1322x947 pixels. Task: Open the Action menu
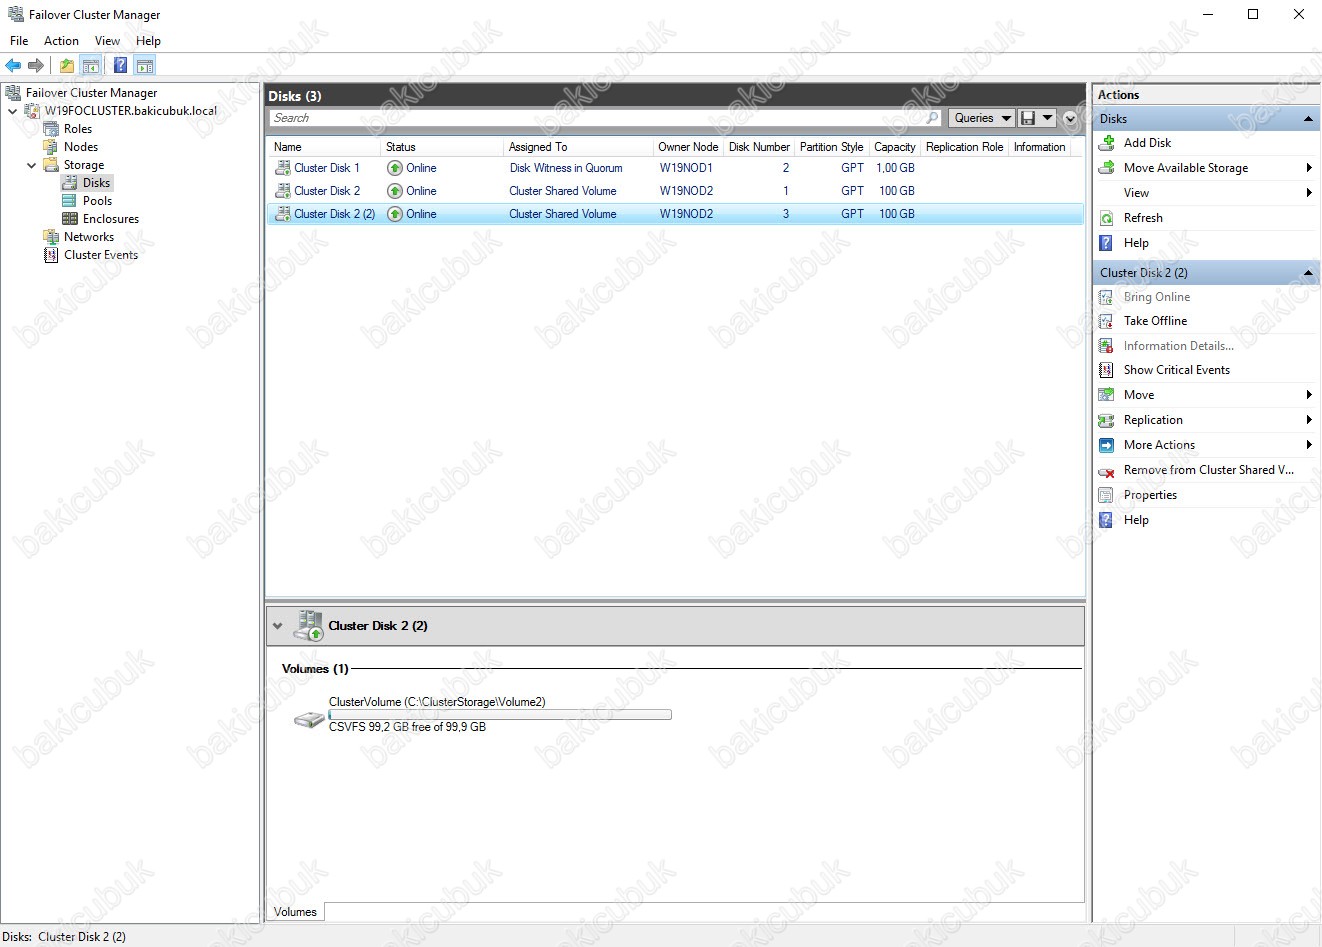(61, 41)
